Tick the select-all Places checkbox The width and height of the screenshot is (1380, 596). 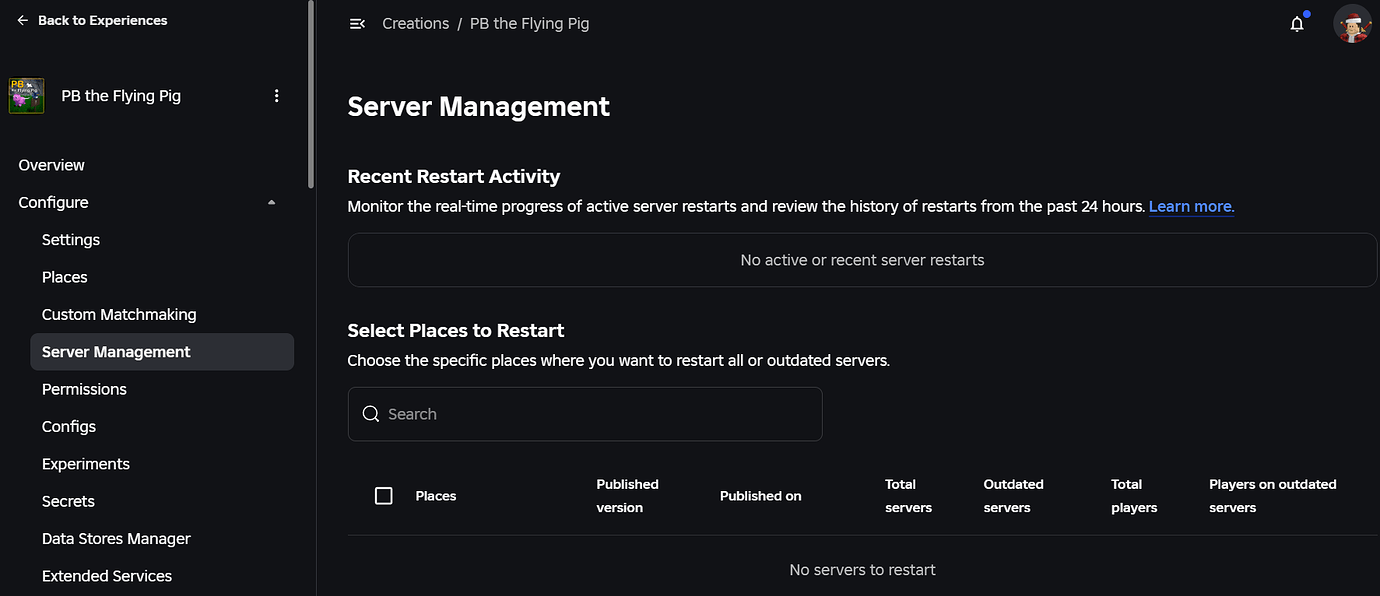coord(384,496)
